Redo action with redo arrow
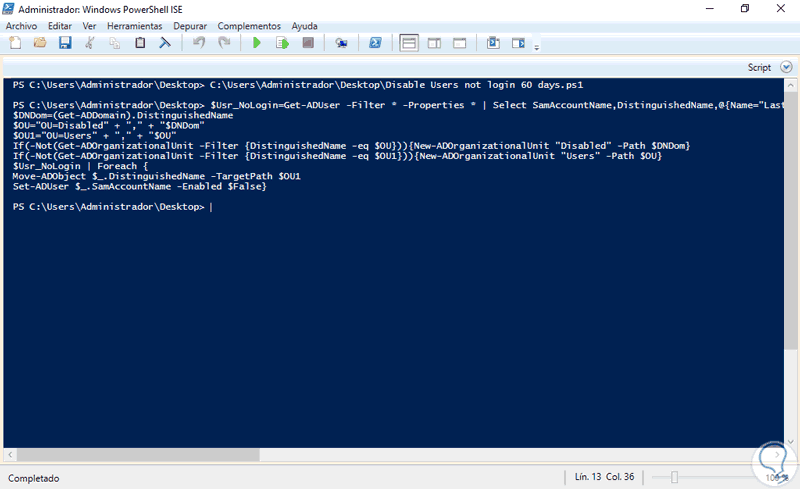 [x=224, y=43]
